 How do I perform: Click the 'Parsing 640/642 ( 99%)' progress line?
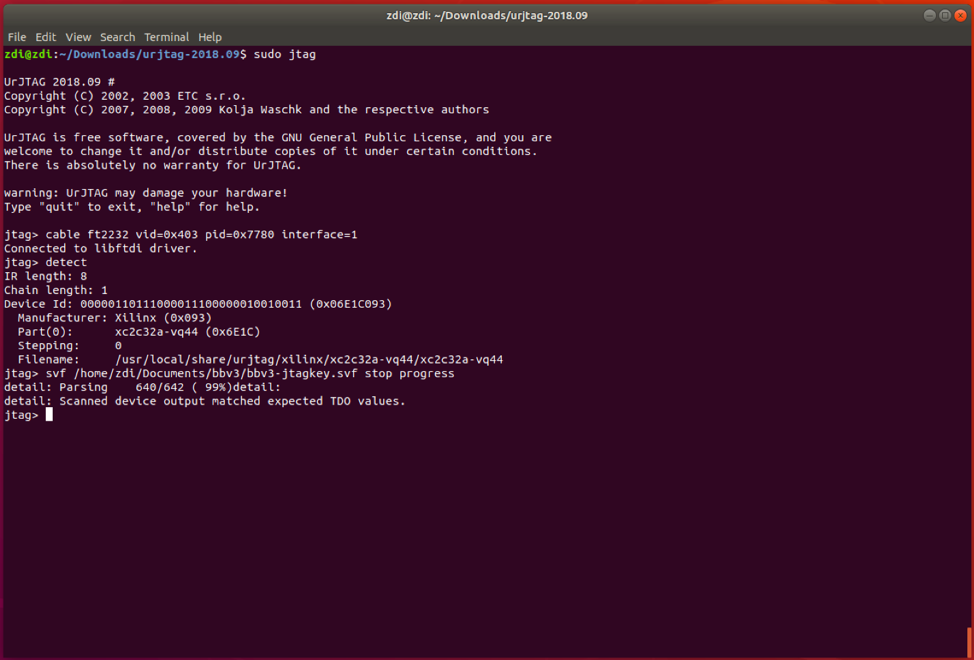pos(142,387)
